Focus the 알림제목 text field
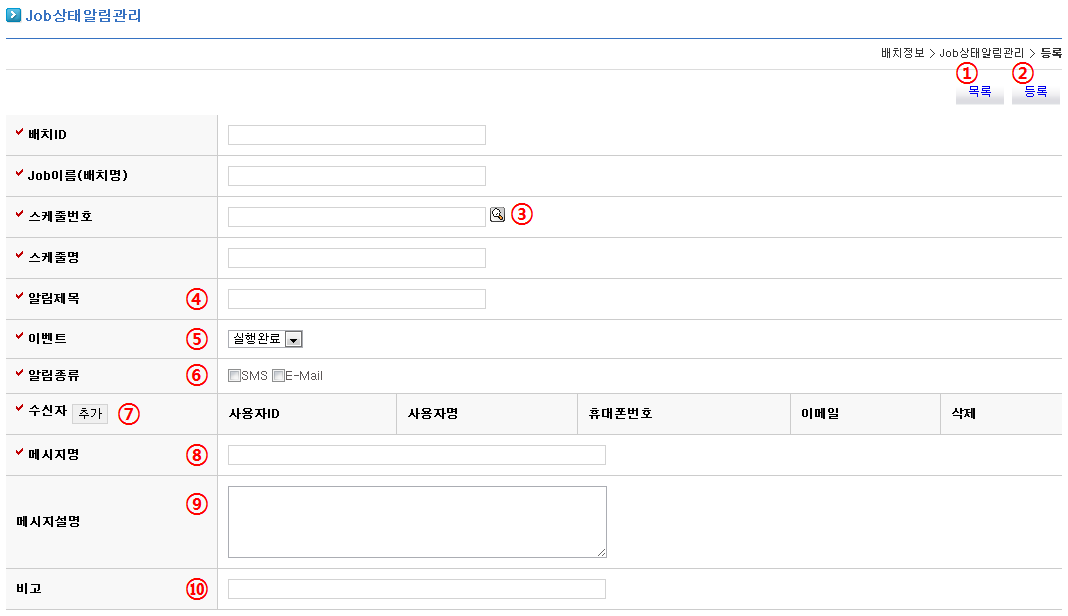 356,299
